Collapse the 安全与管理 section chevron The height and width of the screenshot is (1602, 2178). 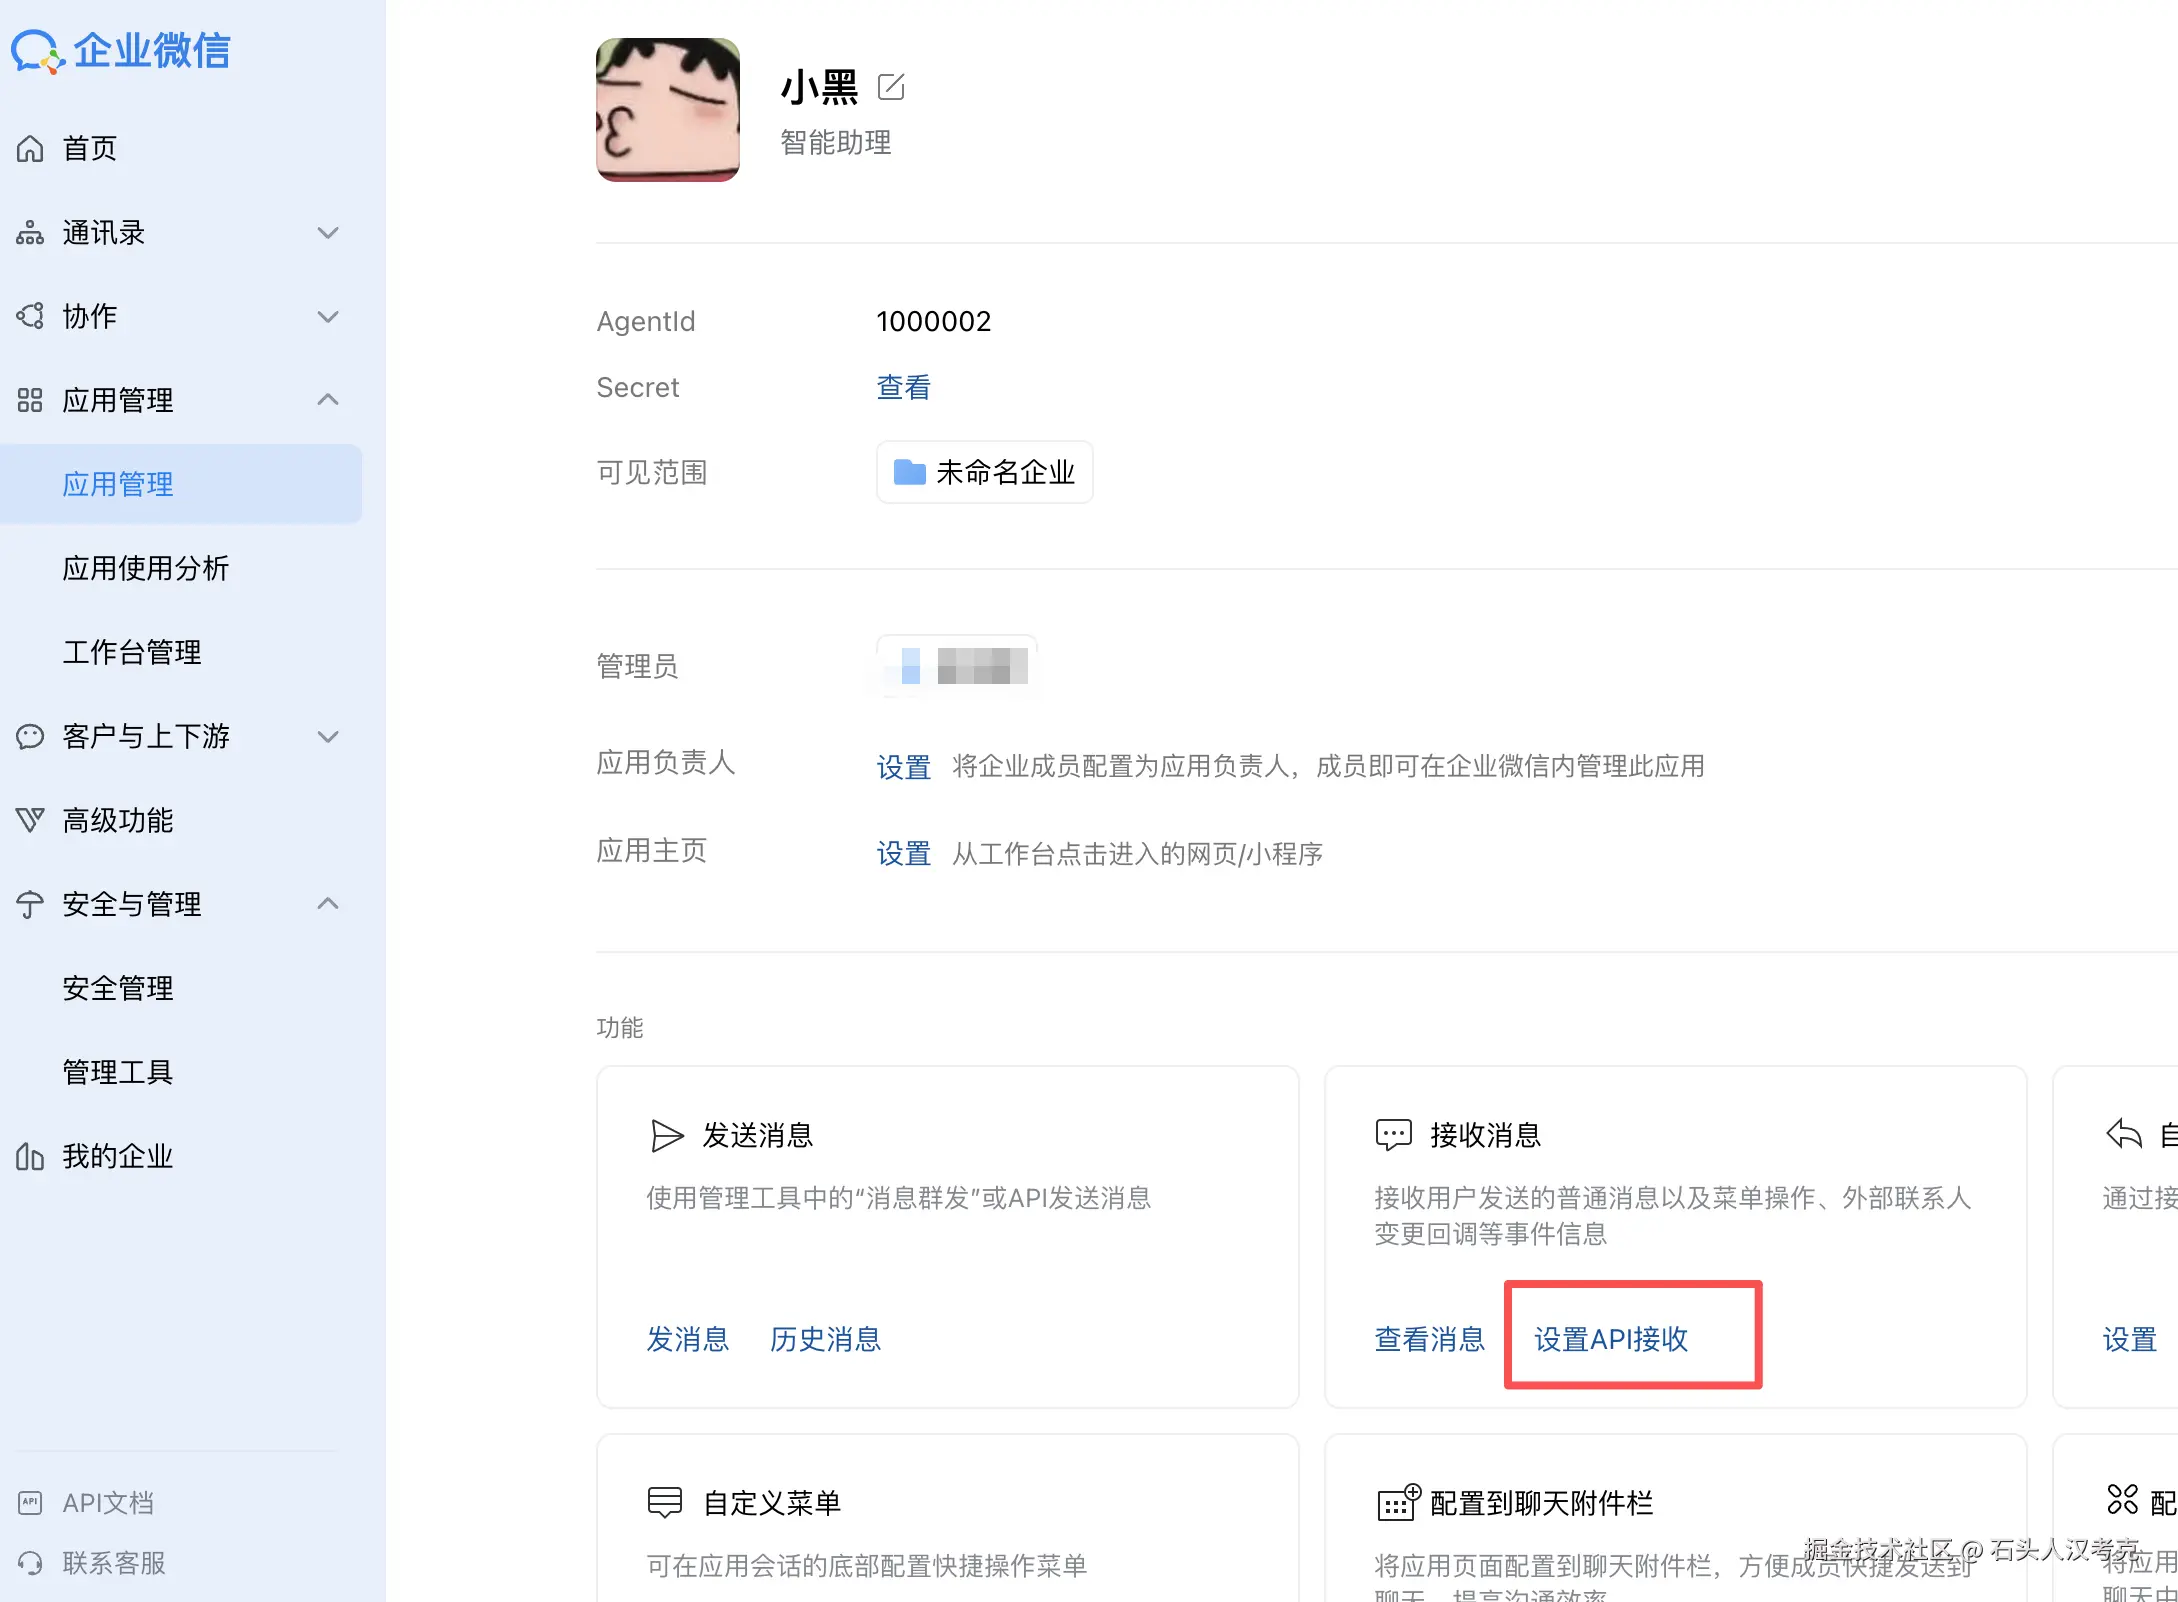click(328, 904)
